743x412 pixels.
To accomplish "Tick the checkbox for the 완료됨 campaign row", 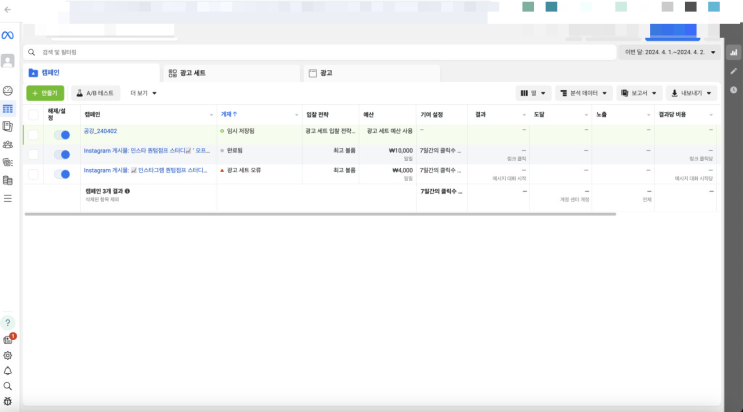I will click(x=33, y=155).
